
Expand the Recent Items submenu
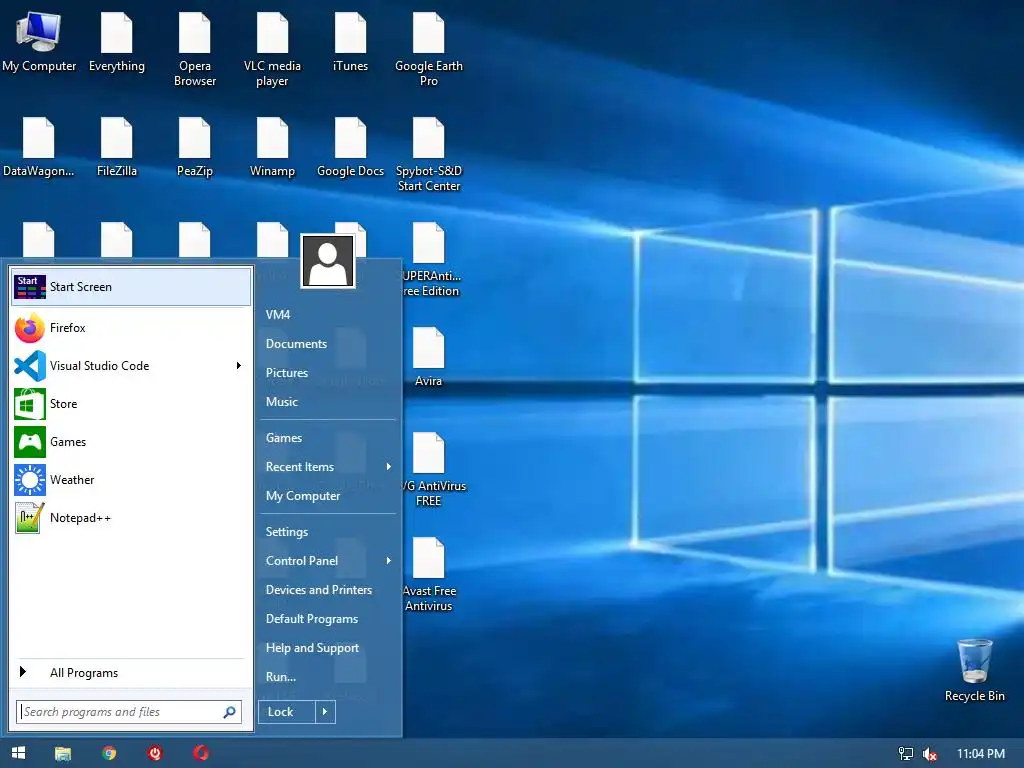(x=328, y=467)
